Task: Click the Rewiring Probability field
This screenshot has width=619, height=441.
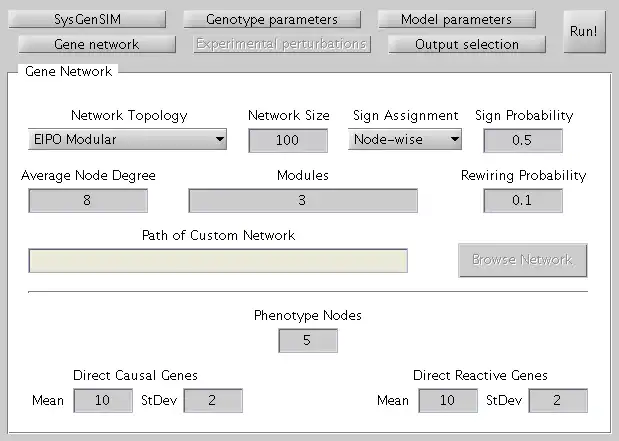Action: pyautogui.click(x=523, y=201)
